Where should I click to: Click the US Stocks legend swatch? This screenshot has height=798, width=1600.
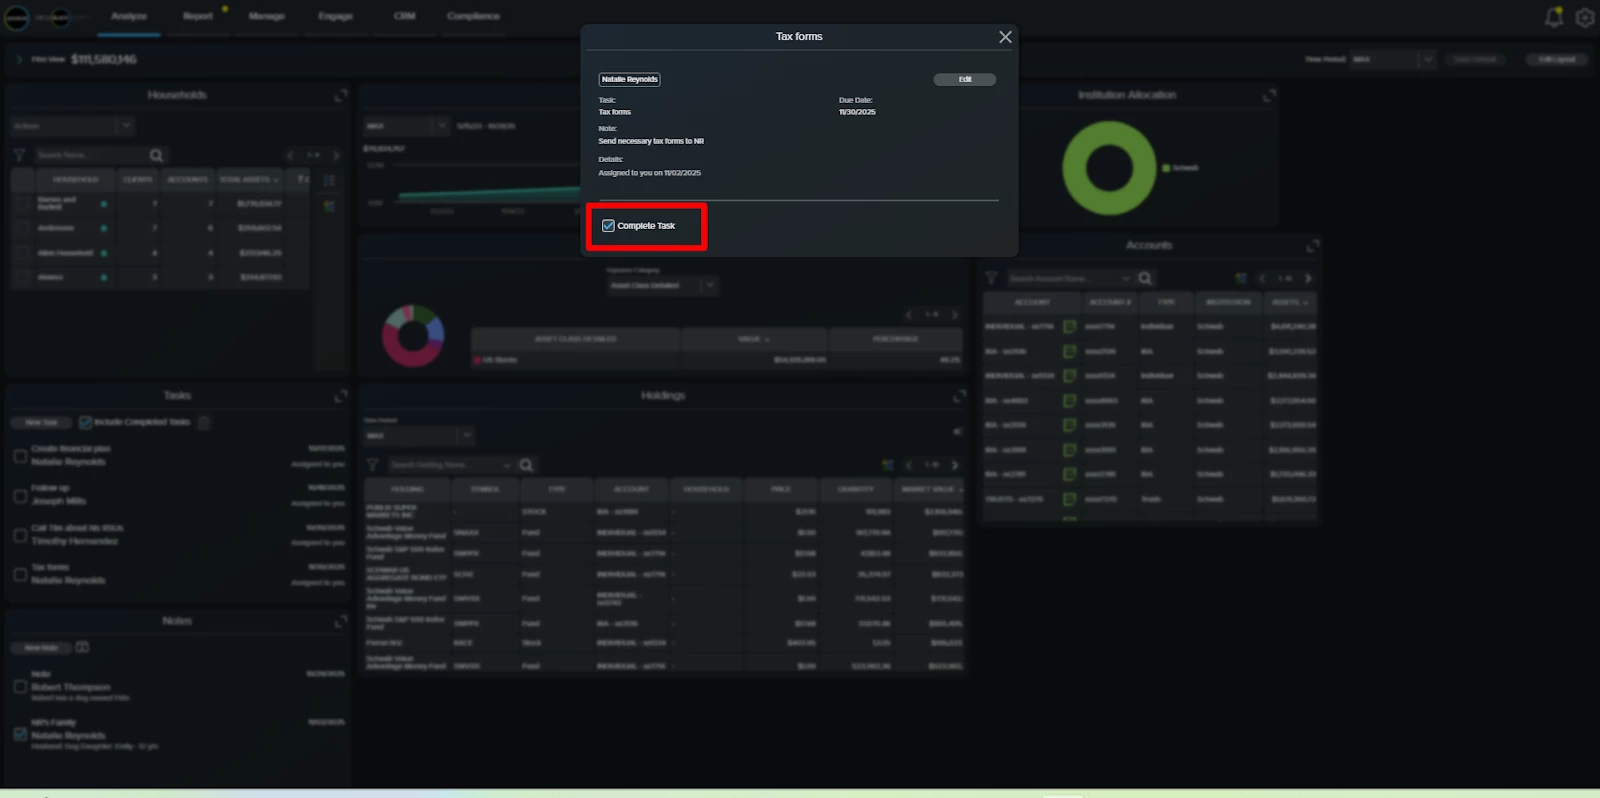(477, 360)
